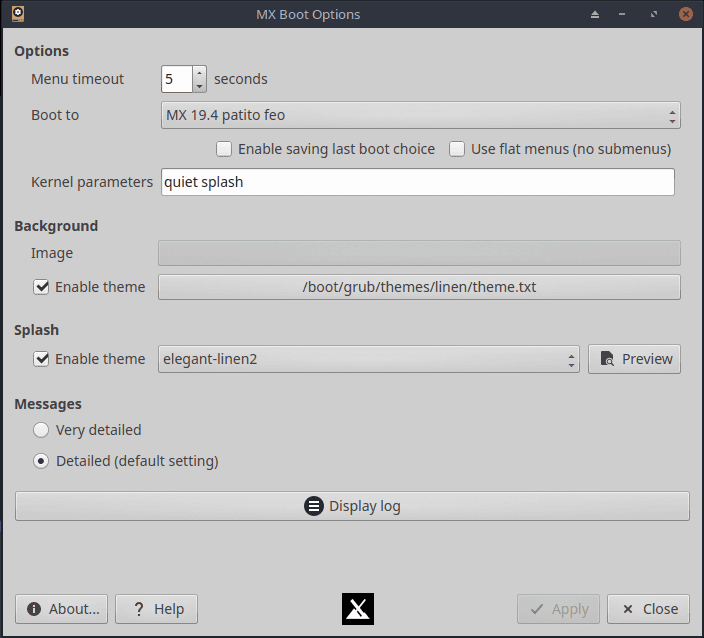The image size is (704, 638).
Task: Click the keep-above arrow icon in title bar
Action: tap(595, 14)
